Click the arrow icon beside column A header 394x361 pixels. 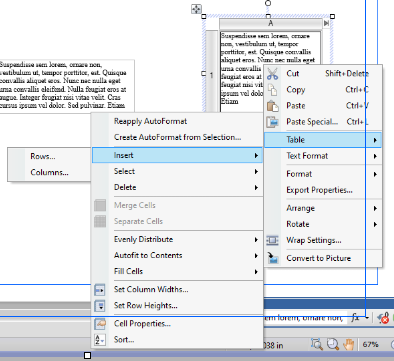(326, 23)
